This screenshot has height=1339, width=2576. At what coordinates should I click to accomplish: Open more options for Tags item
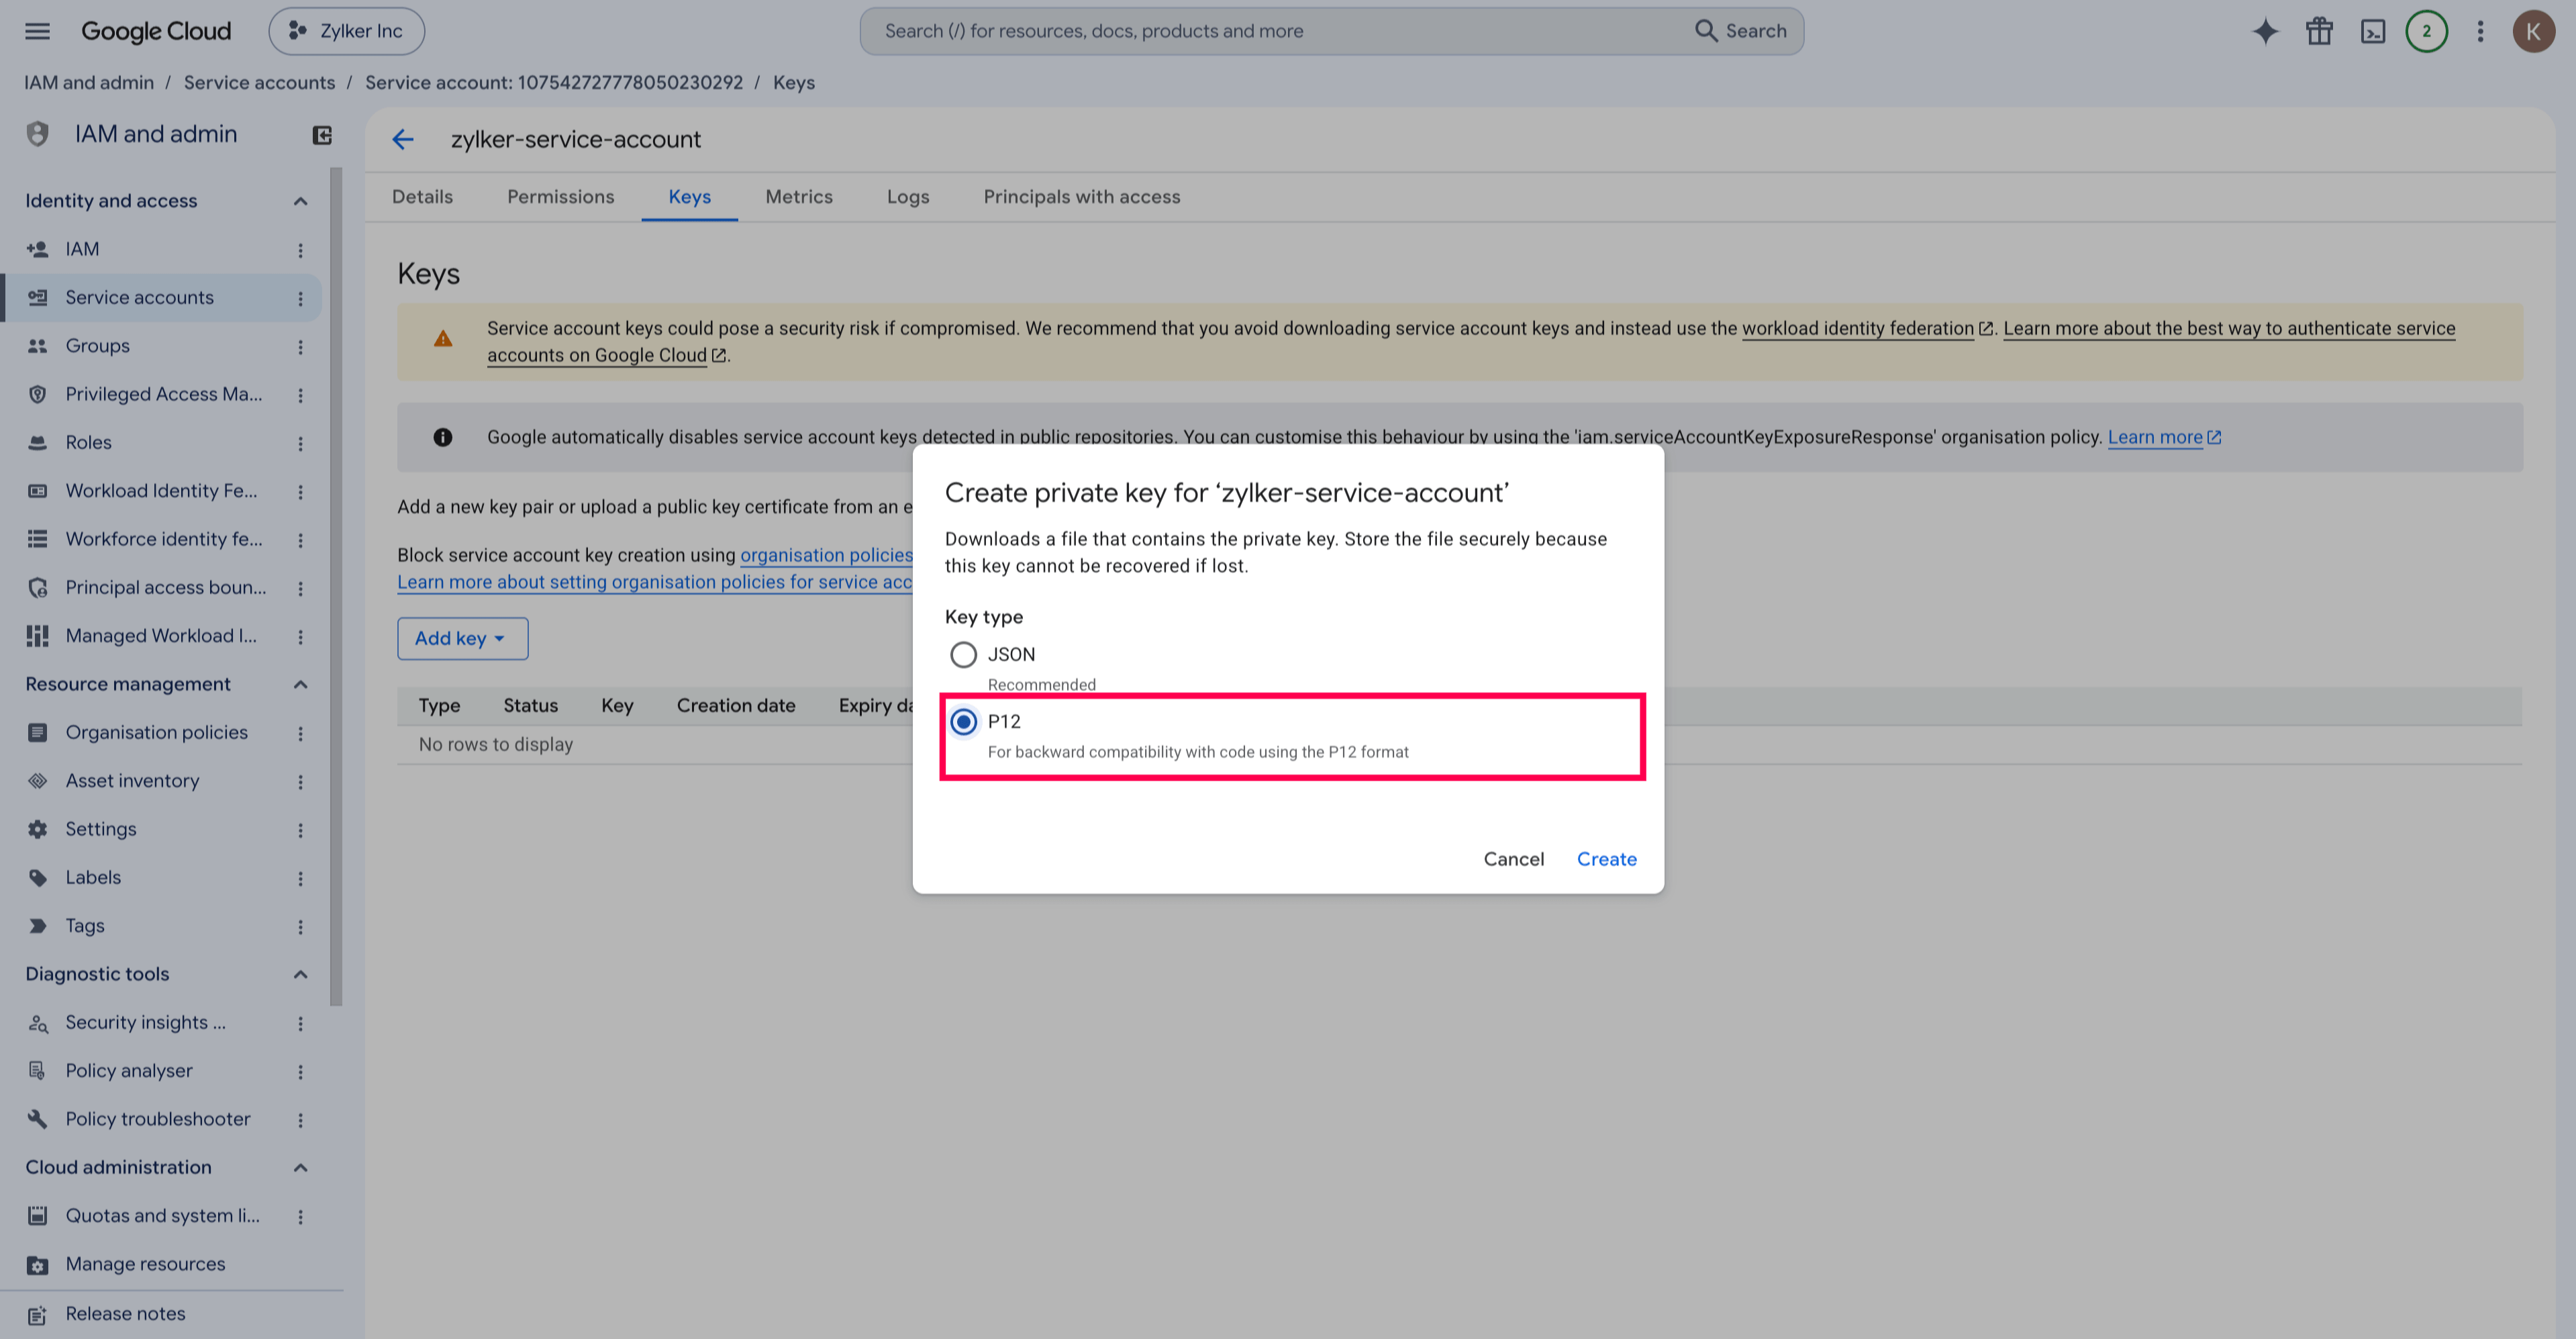tap(300, 926)
